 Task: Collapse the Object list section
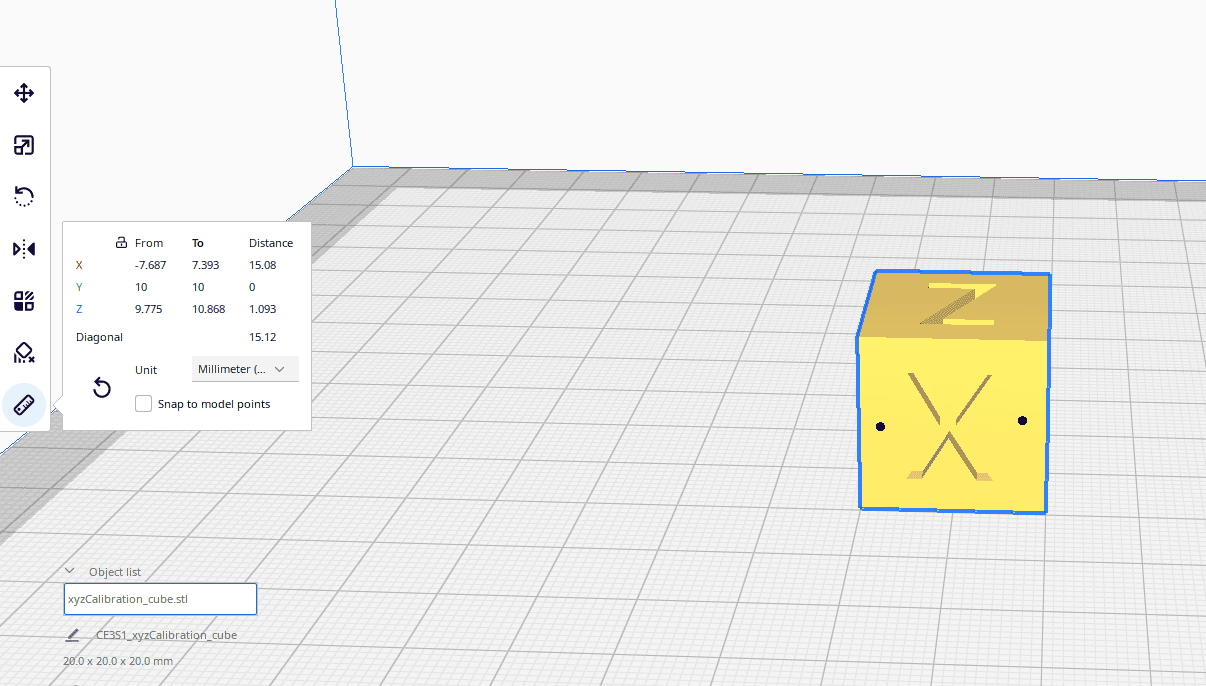[70, 571]
